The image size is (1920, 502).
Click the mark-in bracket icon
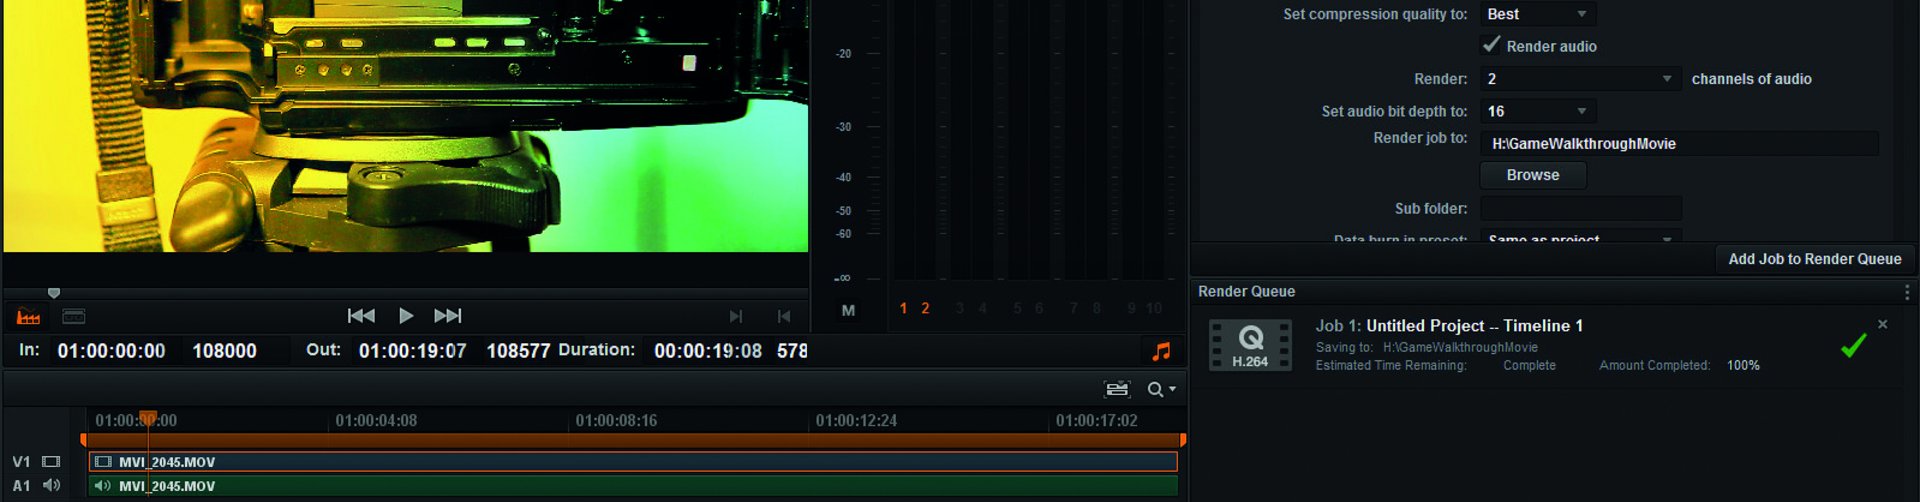[736, 316]
